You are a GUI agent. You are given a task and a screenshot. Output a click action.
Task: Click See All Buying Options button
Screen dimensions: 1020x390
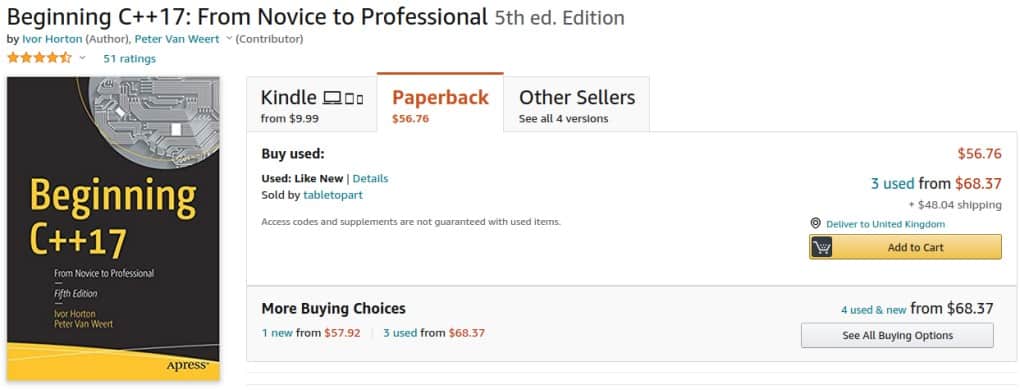pos(897,335)
